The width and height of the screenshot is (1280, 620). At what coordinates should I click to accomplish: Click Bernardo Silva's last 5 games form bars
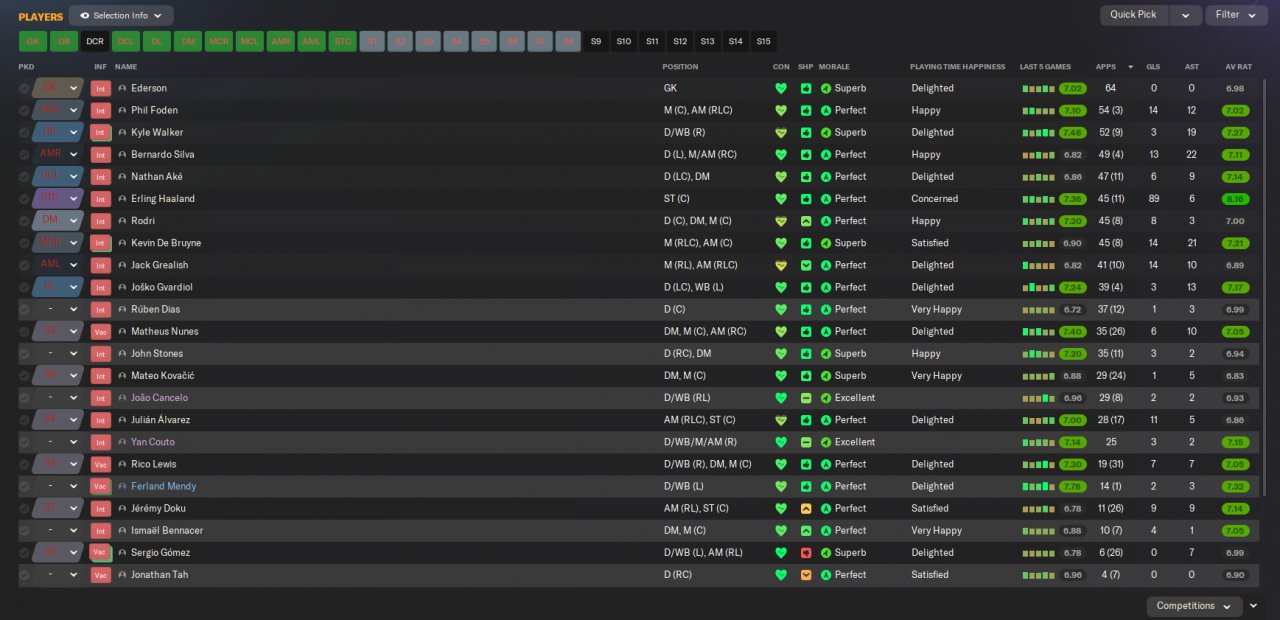pos(1038,155)
